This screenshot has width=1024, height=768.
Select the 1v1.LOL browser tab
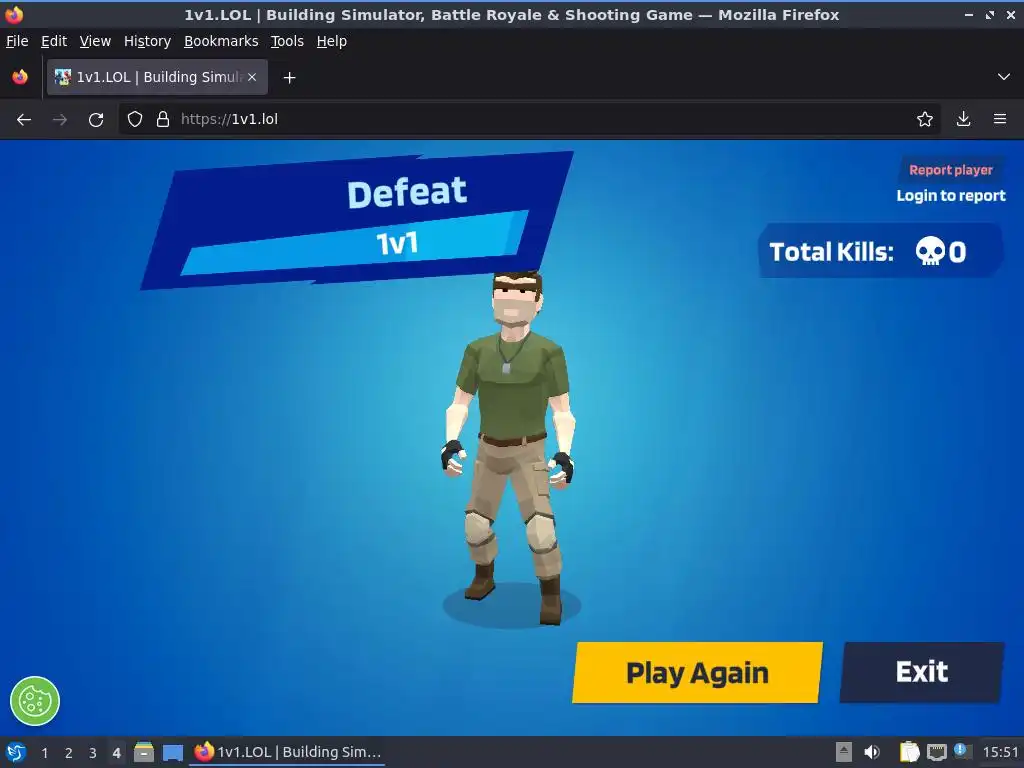click(x=157, y=77)
